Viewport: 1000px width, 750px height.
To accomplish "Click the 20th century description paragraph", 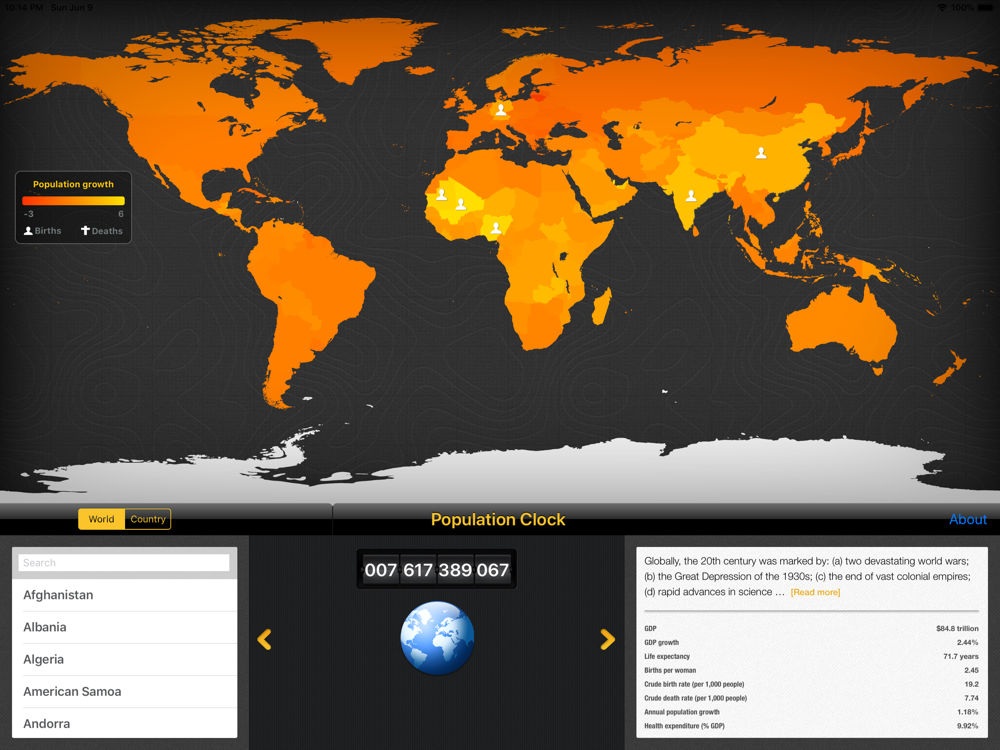I will click(807, 577).
